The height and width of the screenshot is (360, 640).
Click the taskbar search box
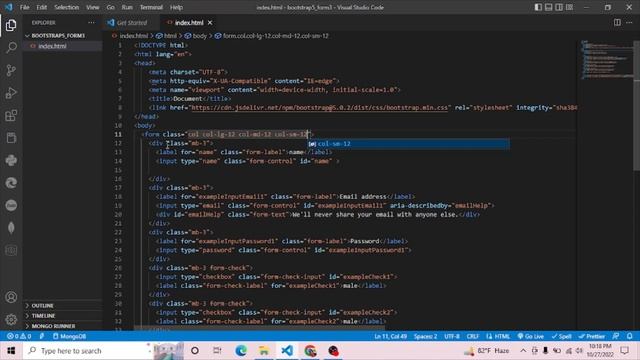pos(103,351)
